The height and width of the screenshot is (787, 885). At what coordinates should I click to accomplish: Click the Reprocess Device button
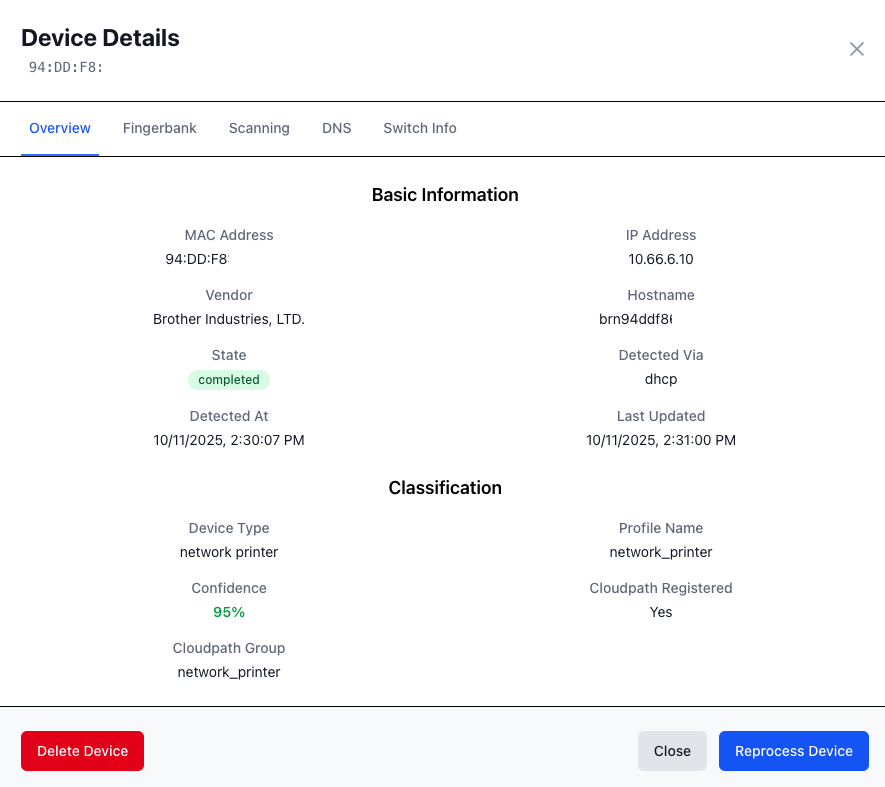[x=793, y=751]
